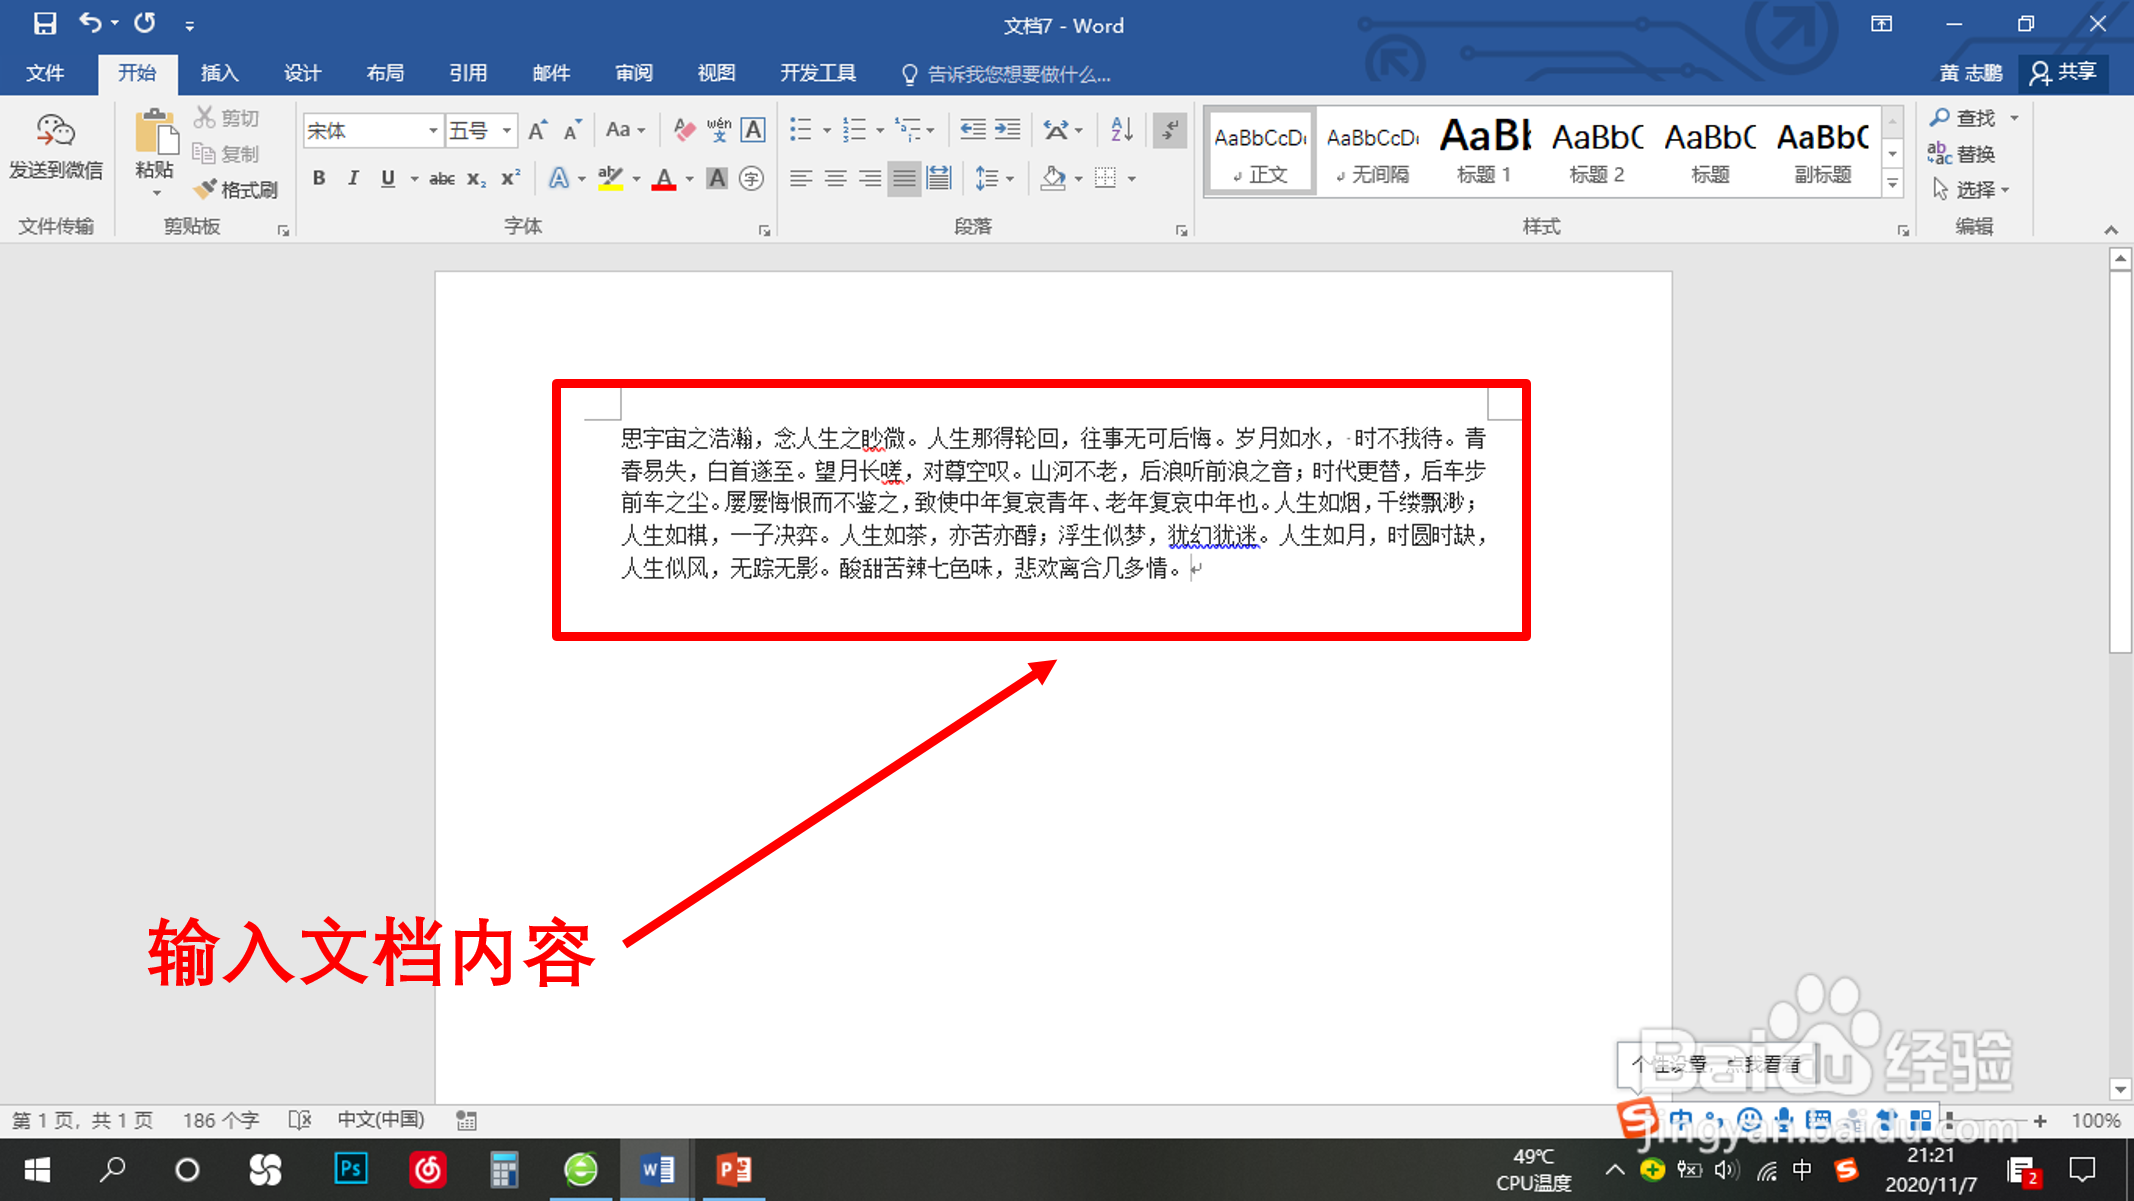Click the Replace (替换) button

(x=1962, y=154)
